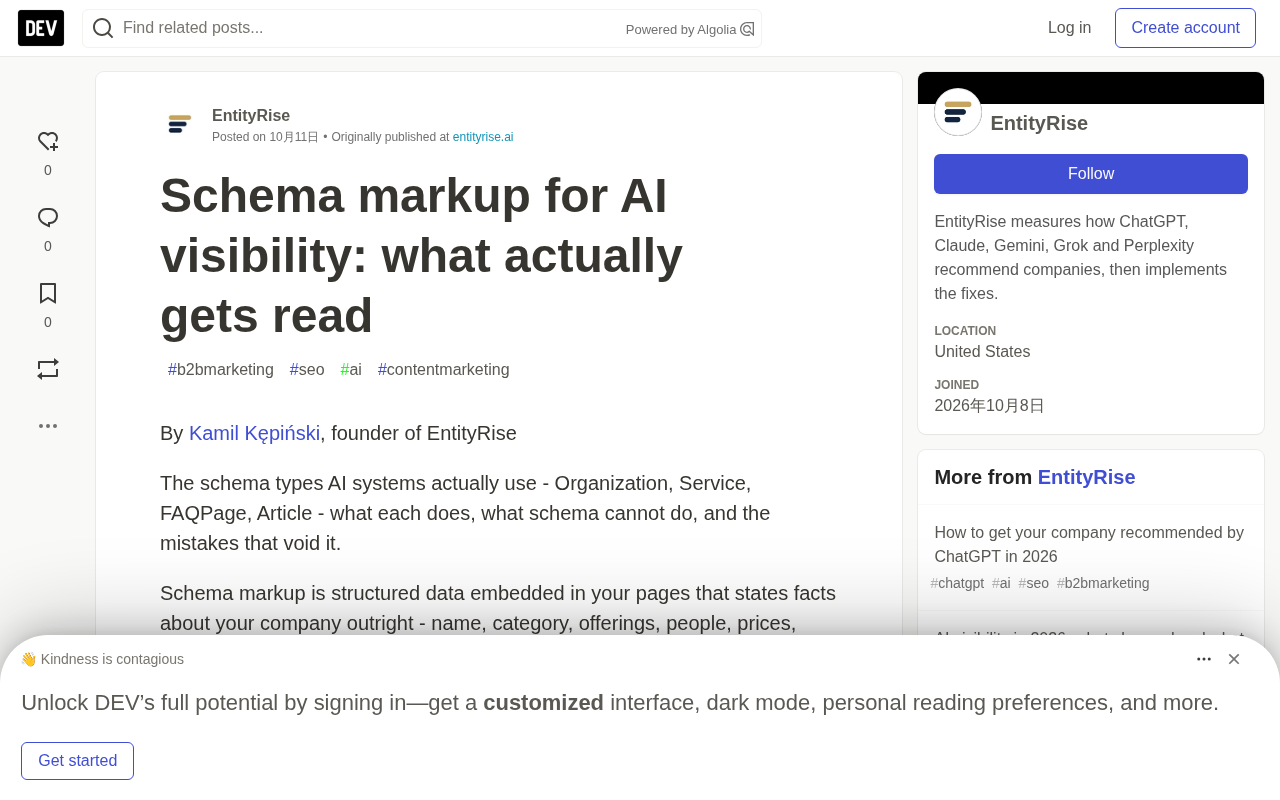
Task: Click 'Posted on 10月11日' date text
Action: (265, 137)
